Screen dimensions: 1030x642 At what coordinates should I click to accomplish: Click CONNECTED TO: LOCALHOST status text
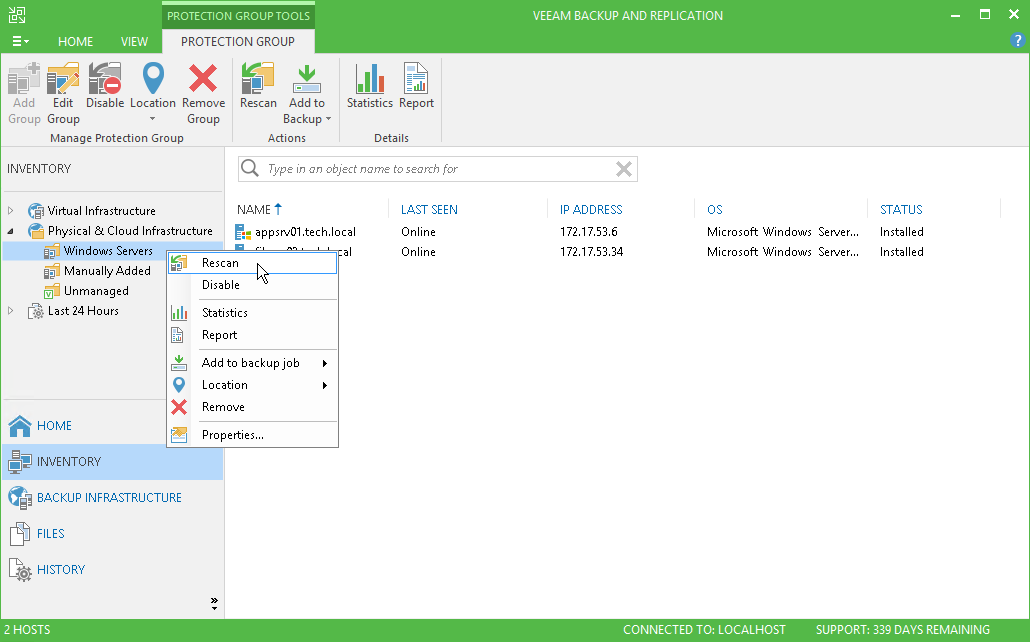[x=704, y=630]
